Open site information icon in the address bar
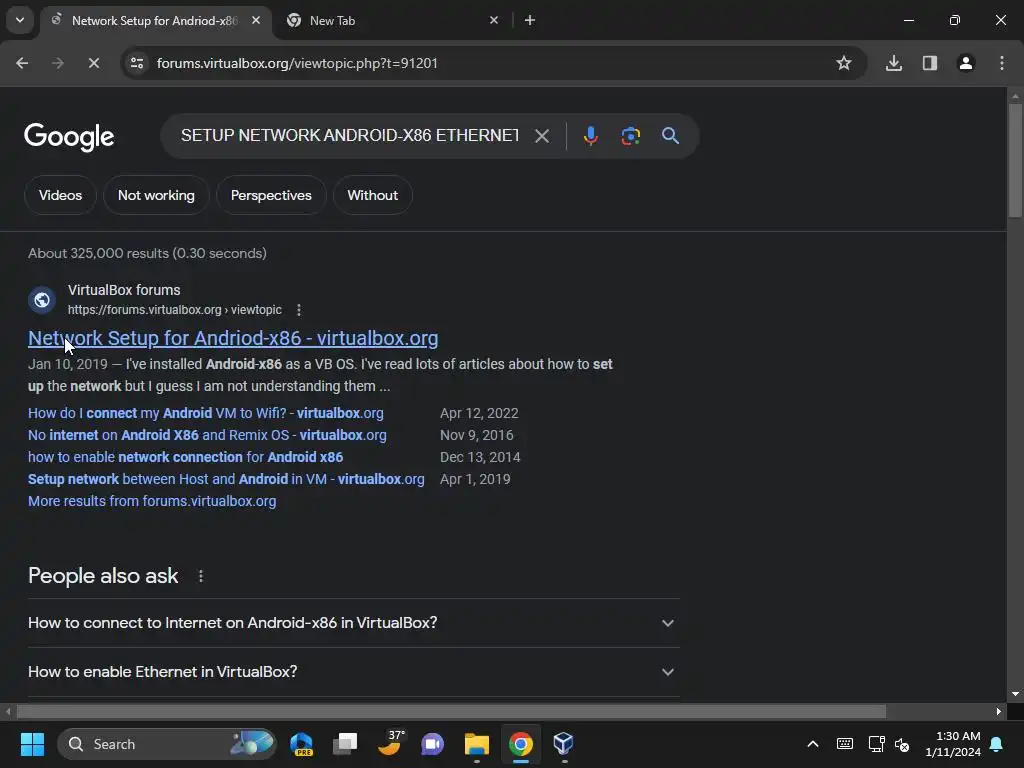Viewport: 1024px width, 768px height. (x=137, y=63)
